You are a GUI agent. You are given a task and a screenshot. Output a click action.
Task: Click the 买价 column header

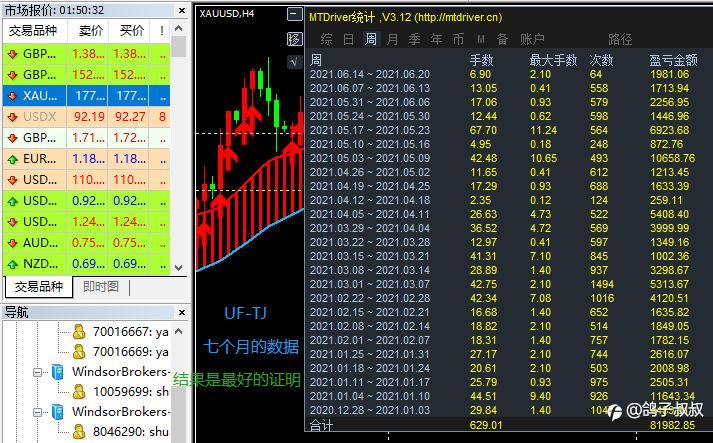129,30
